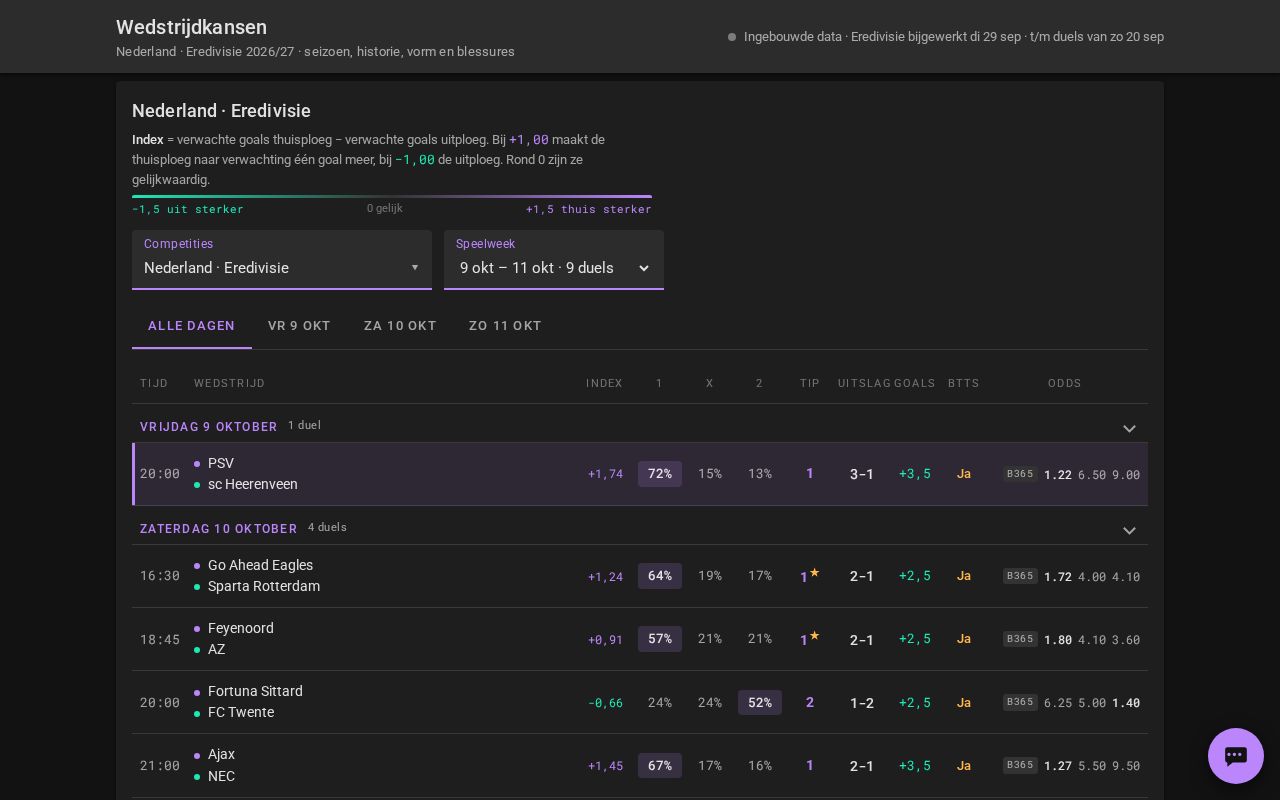Image resolution: width=1280 pixels, height=800 pixels.
Task: Click Sparta Rotterdam team name
Action: [264, 586]
